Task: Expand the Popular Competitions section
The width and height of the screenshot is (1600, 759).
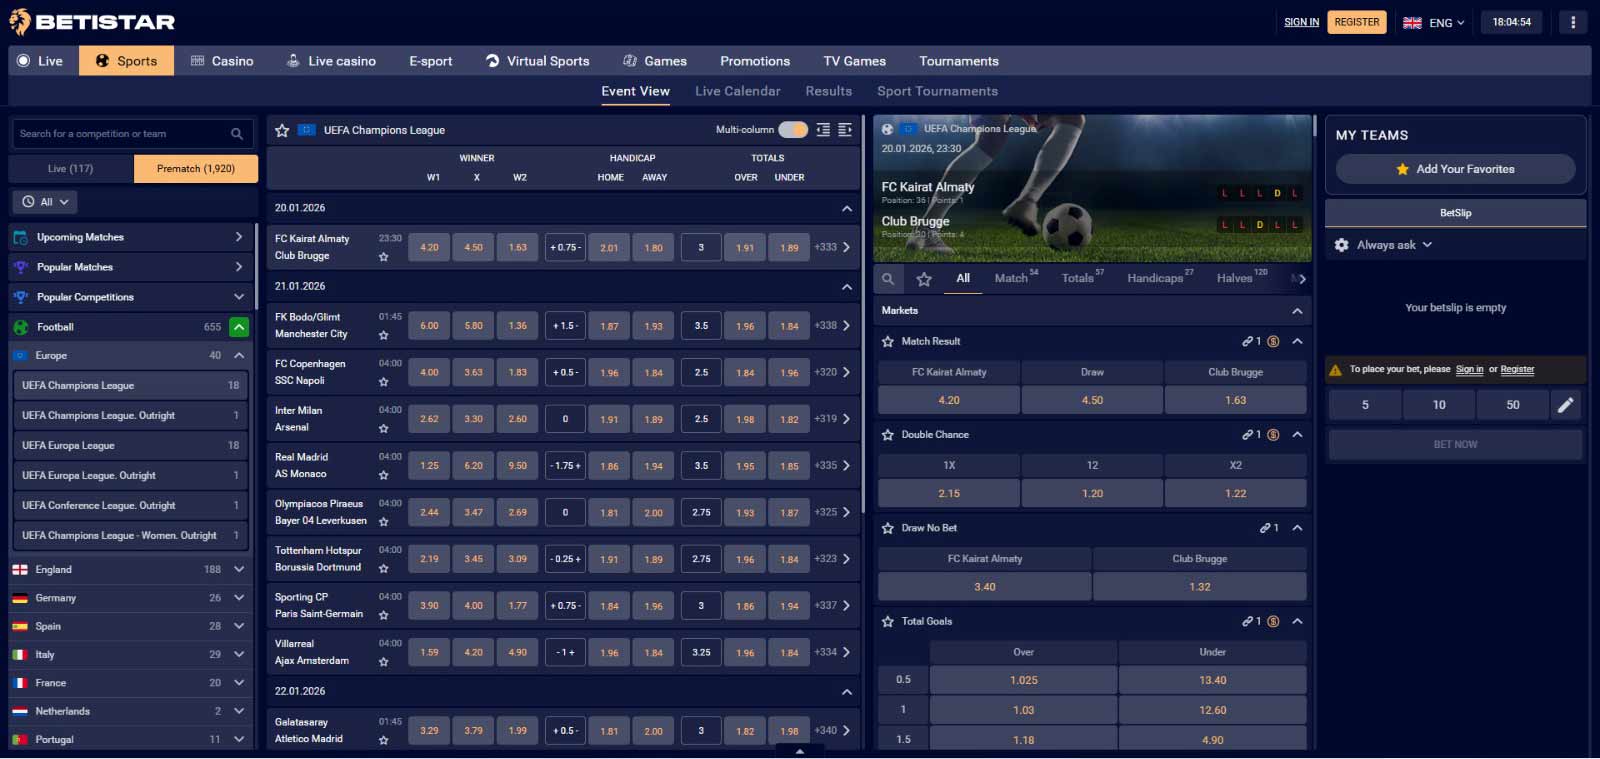Action: (239, 297)
